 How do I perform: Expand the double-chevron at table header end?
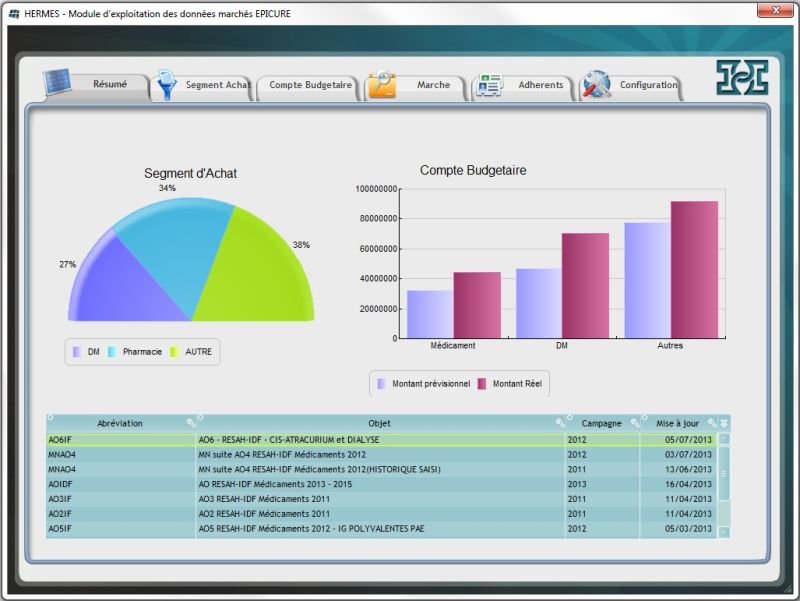pyautogui.click(x=725, y=423)
